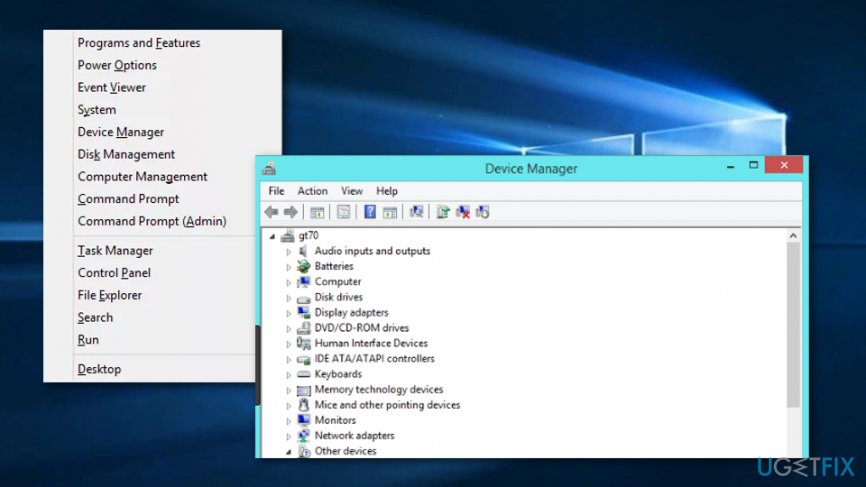Open the Action menu
The height and width of the screenshot is (487, 866).
coord(313,191)
